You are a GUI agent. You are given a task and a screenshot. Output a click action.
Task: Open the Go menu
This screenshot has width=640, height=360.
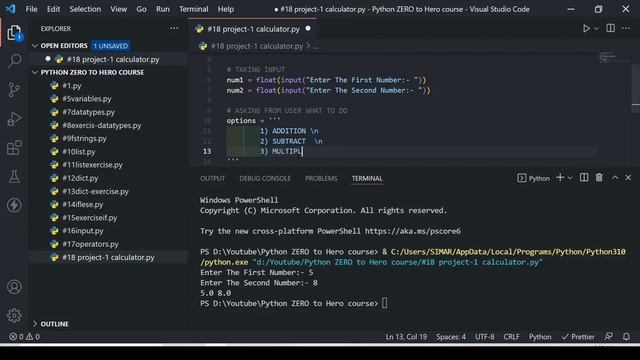tap(141, 9)
